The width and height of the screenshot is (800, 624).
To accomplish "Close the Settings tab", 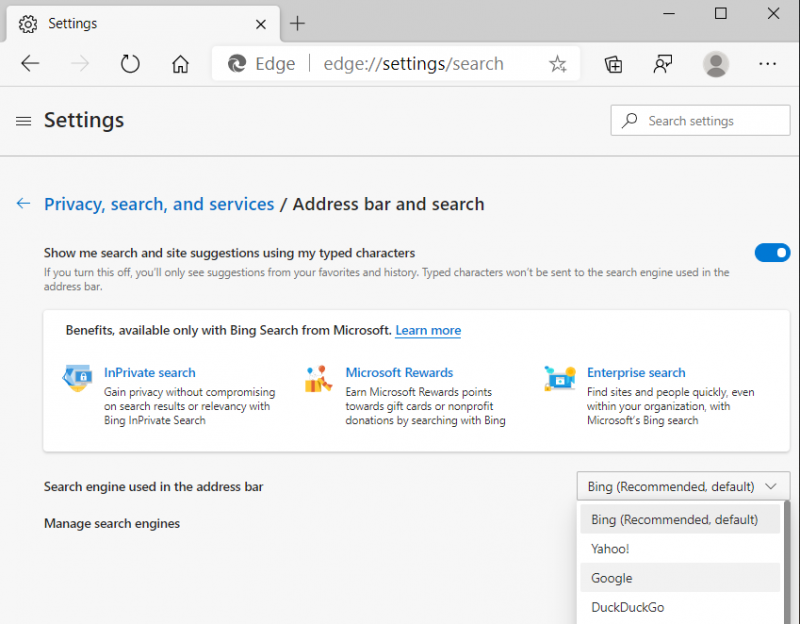I will [261, 24].
